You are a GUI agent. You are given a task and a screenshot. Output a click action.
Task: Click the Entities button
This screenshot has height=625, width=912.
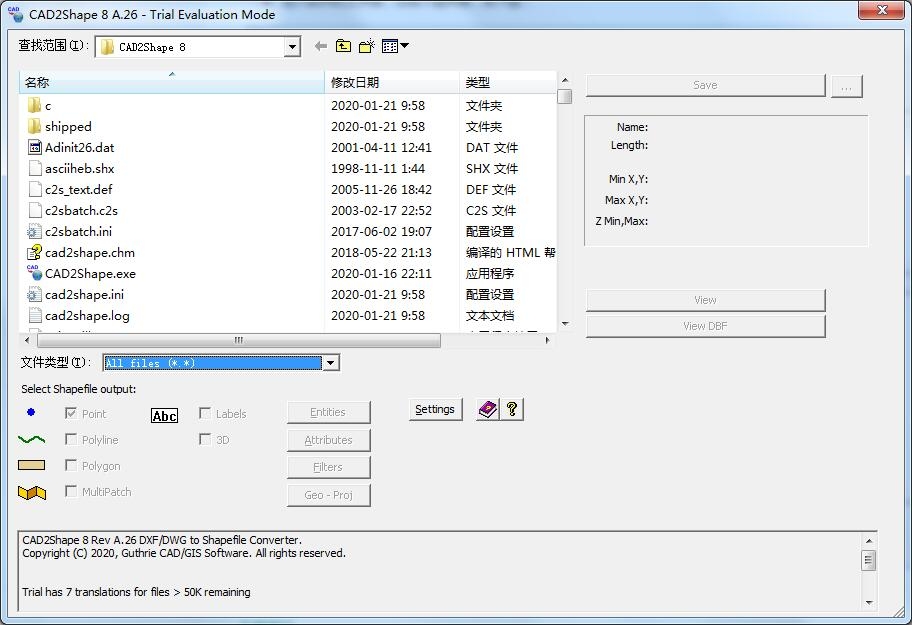(329, 412)
